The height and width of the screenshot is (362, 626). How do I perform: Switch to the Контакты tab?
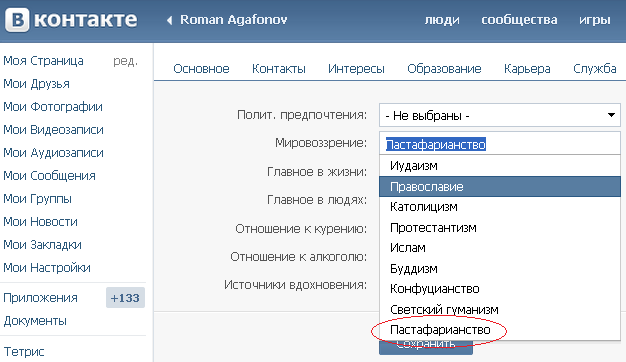pyautogui.click(x=279, y=69)
